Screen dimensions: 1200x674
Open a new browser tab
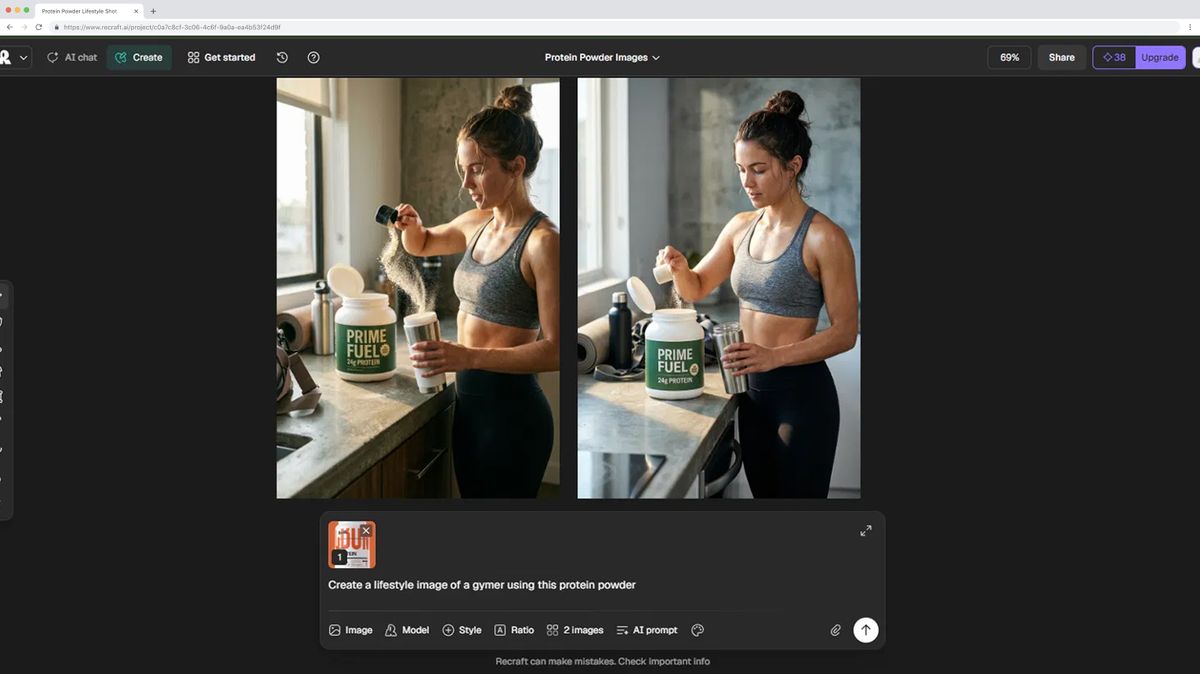[x=153, y=10]
